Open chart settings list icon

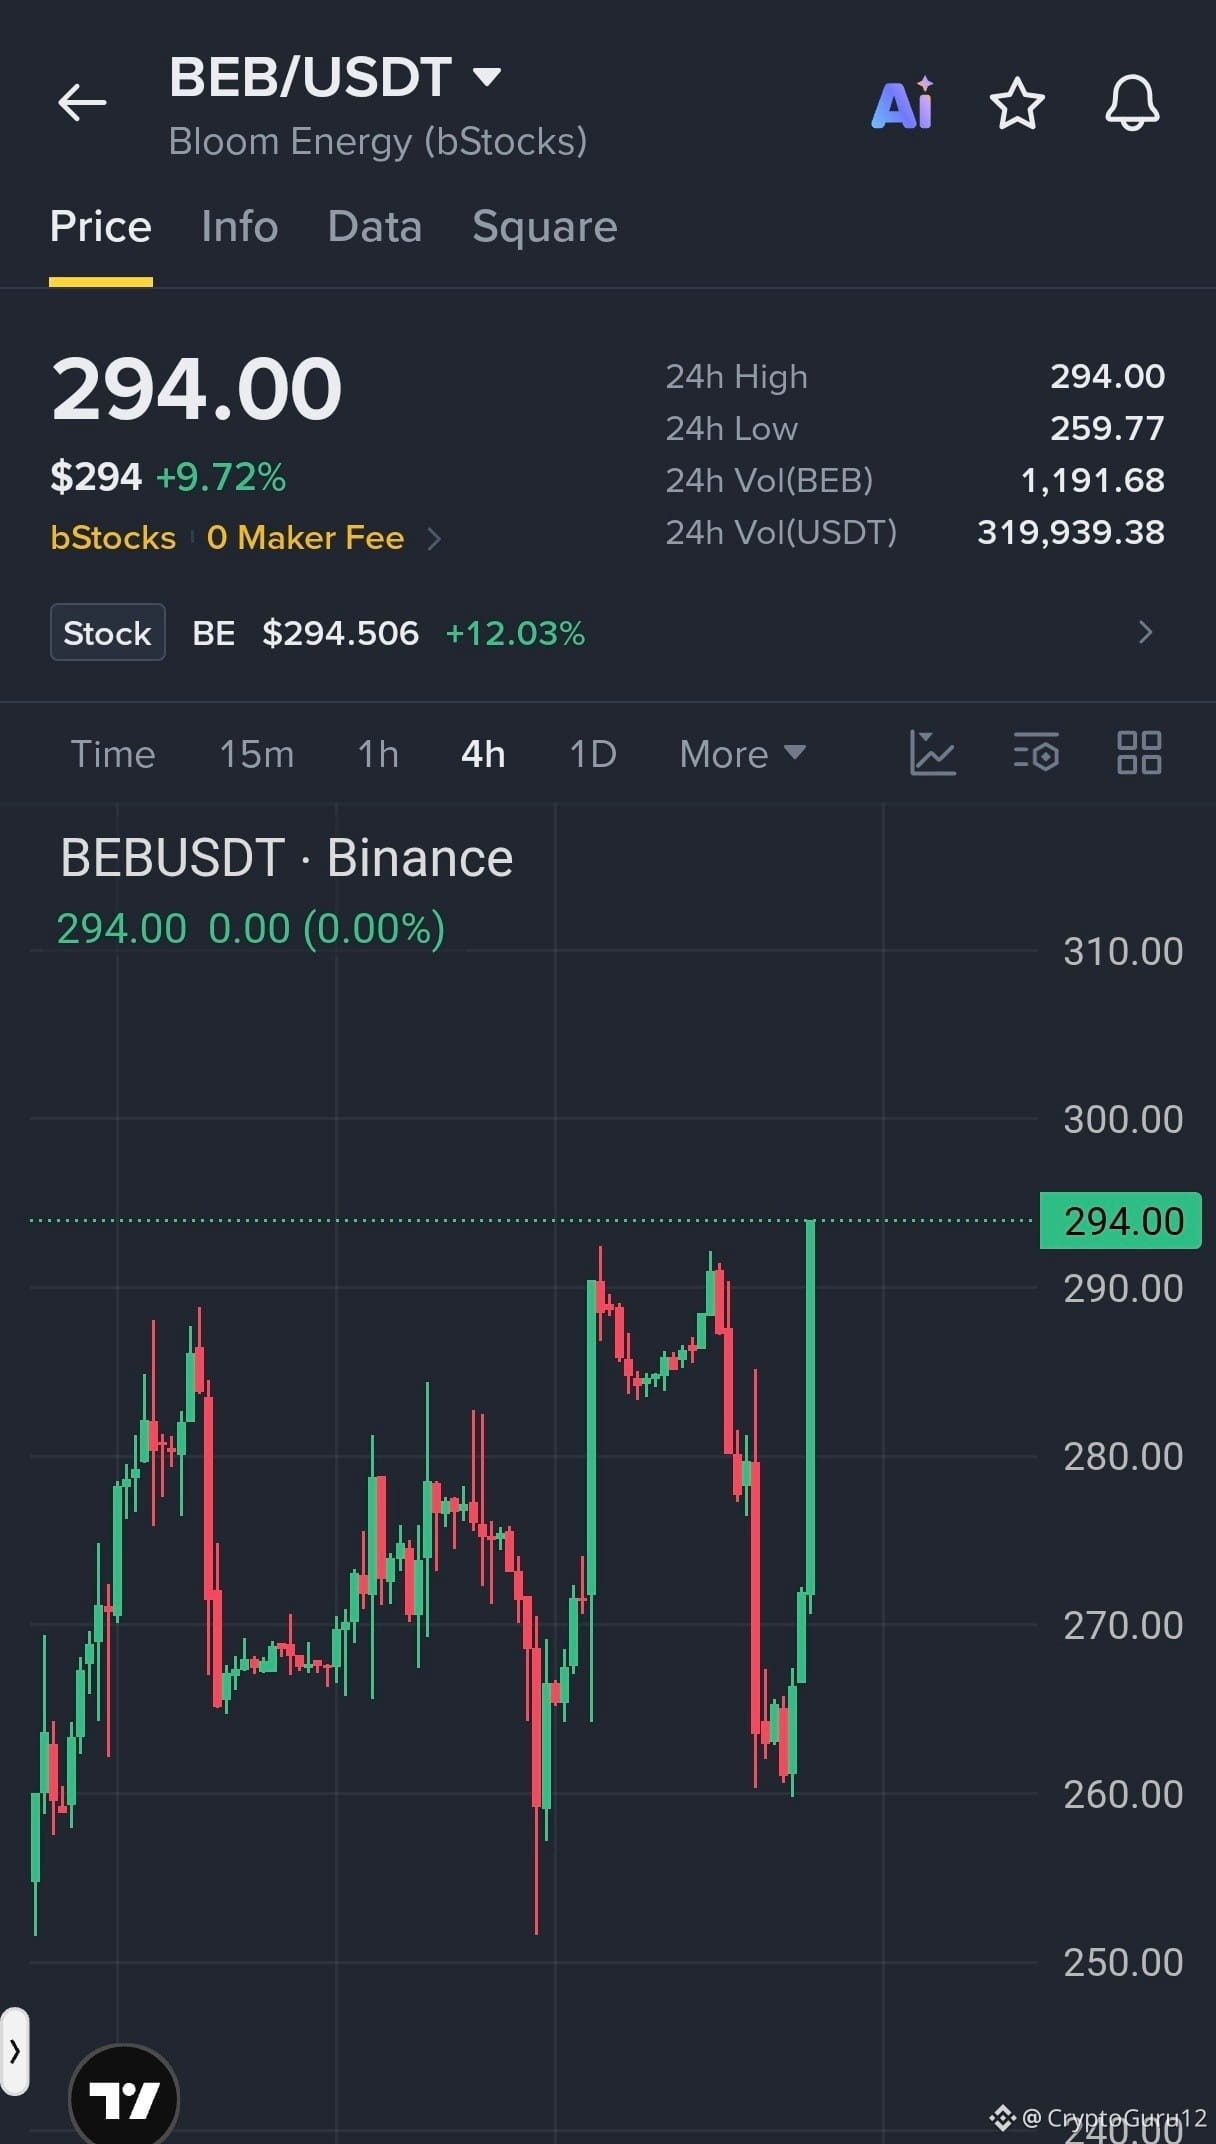1036,753
